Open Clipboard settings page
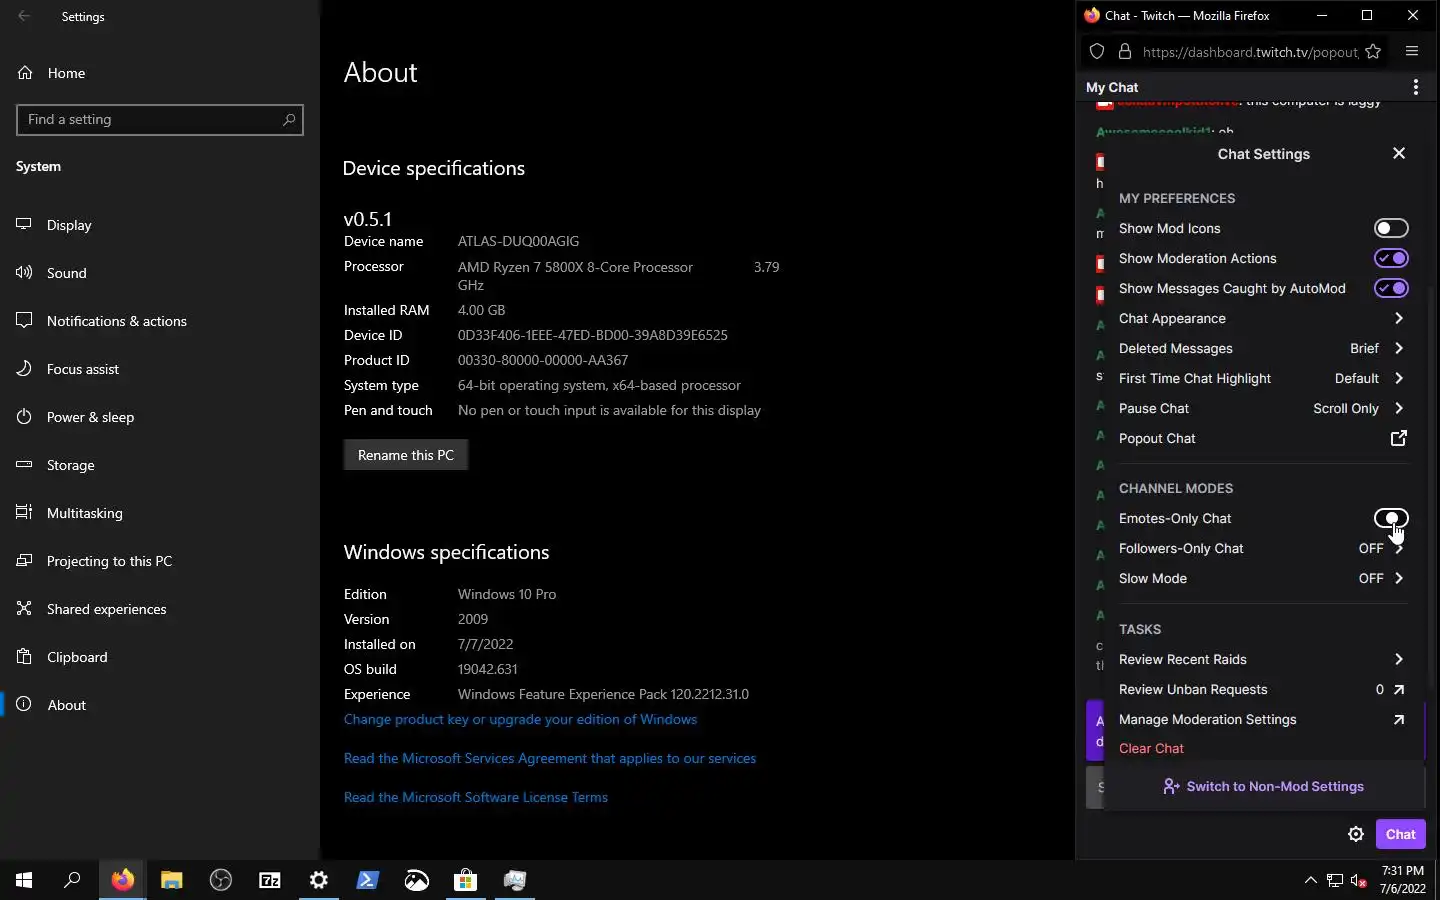 click(160, 657)
